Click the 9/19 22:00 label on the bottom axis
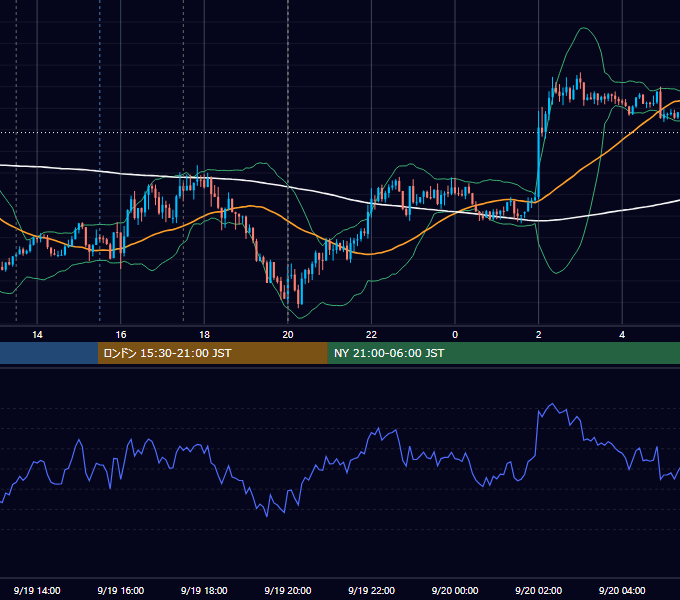680x600 pixels. [x=371, y=590]
